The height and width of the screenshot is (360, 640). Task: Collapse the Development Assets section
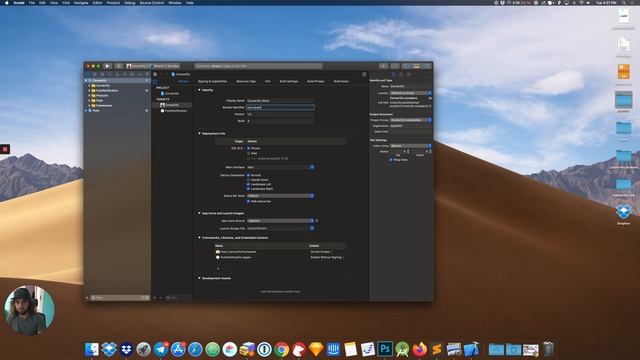200,278
